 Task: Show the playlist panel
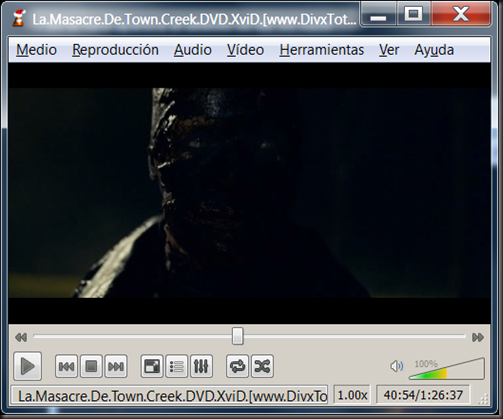tap(177, 366)
